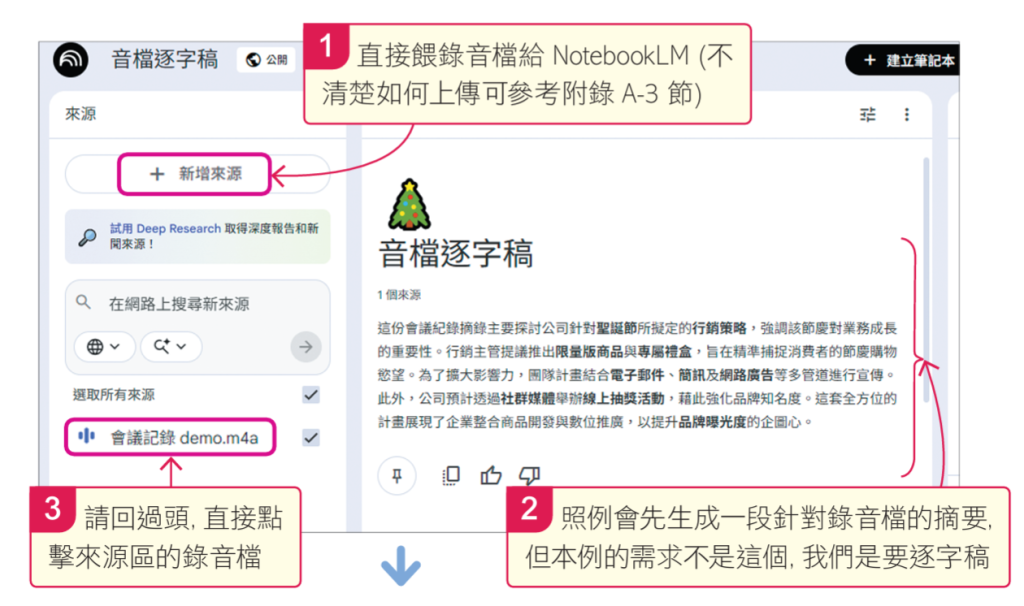Pin the summary with the pin icon

click(396, 475)
